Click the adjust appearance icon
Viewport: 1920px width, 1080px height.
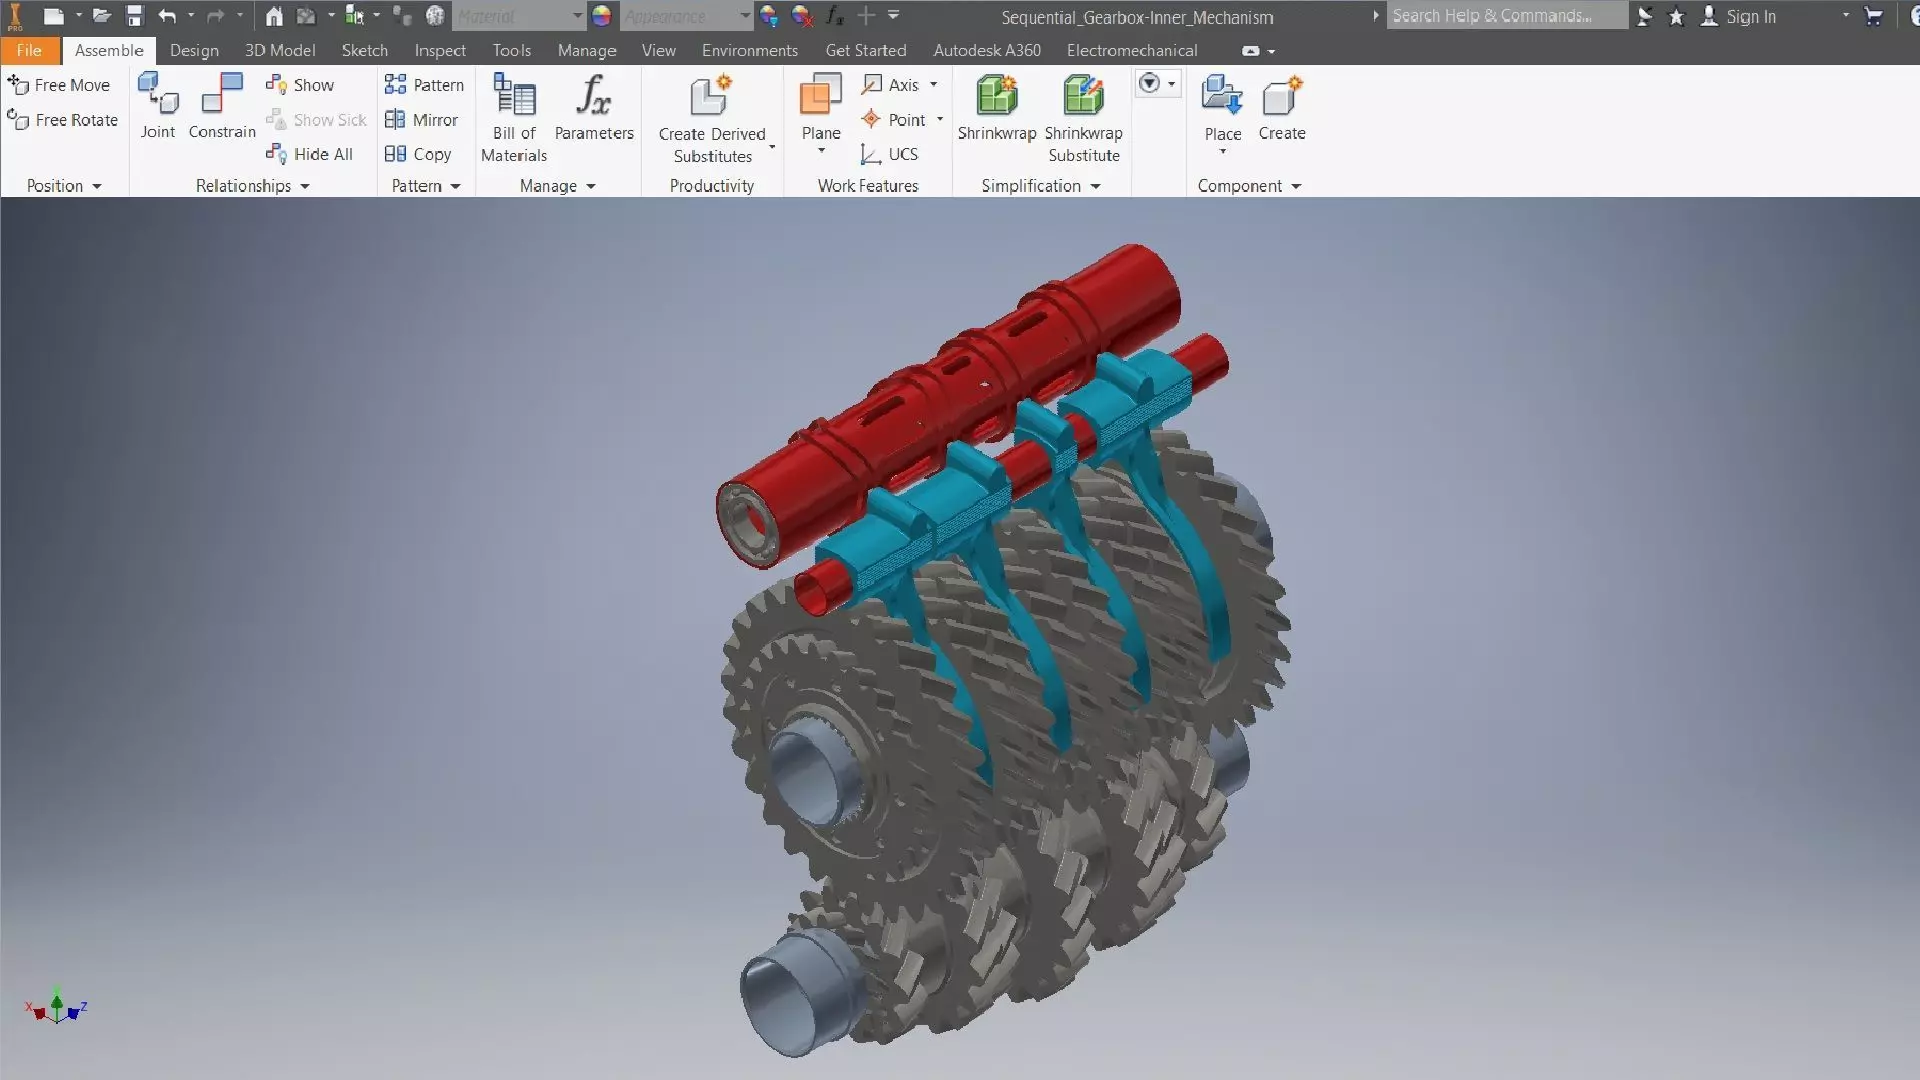click(769, 16)
